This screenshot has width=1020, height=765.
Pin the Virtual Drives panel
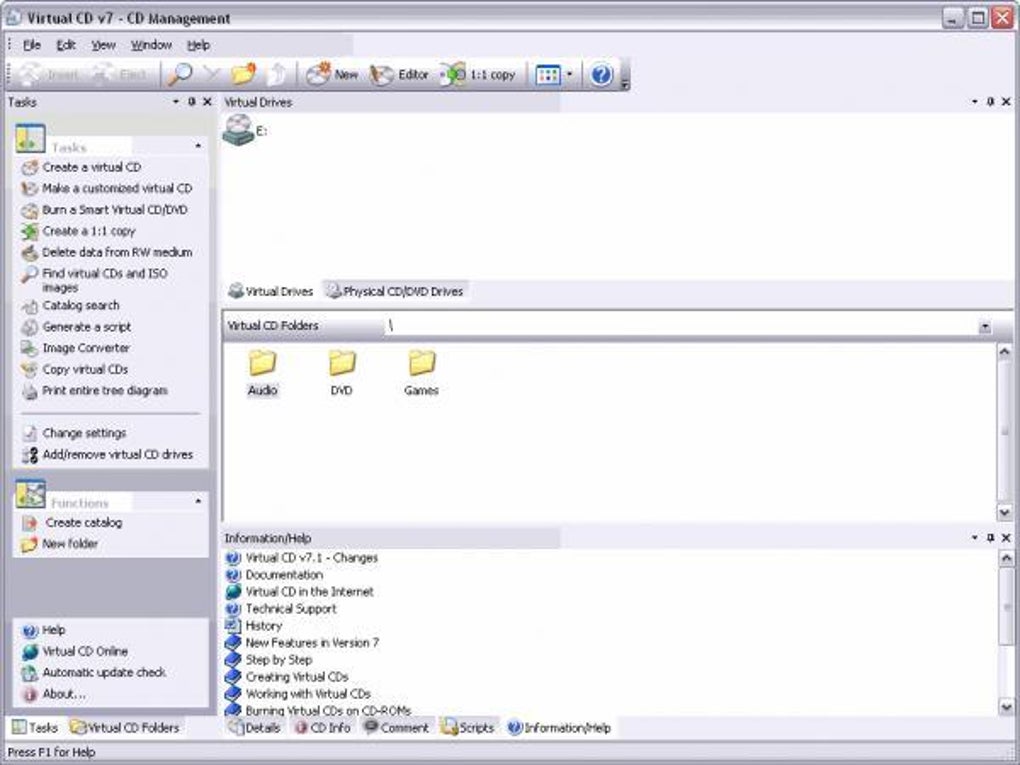point(990,101)
